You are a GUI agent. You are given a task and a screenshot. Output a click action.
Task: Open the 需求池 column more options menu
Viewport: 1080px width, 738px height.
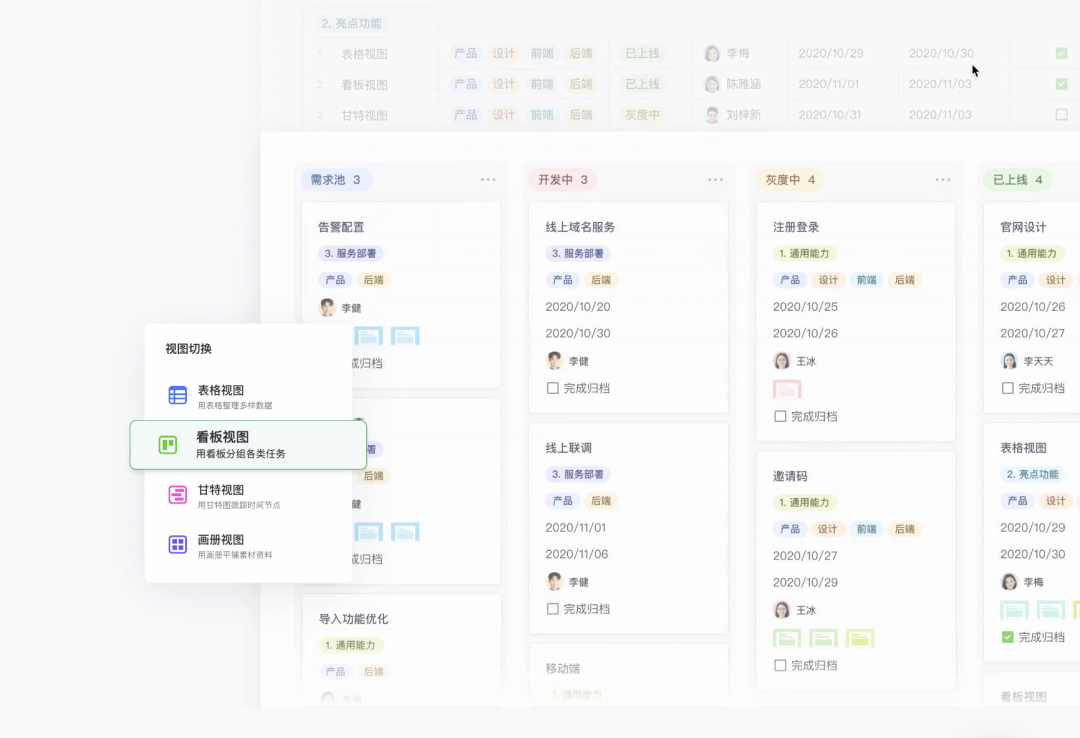click(x=488, y=180)
